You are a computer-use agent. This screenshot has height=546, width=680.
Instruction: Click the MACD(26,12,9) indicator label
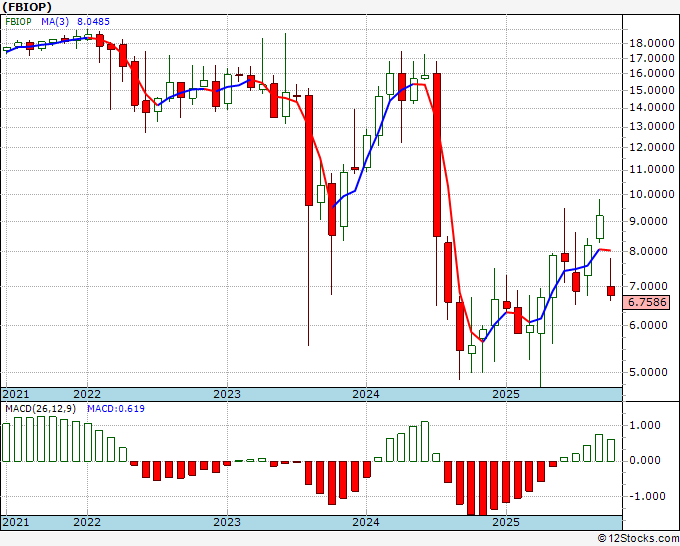41,409
